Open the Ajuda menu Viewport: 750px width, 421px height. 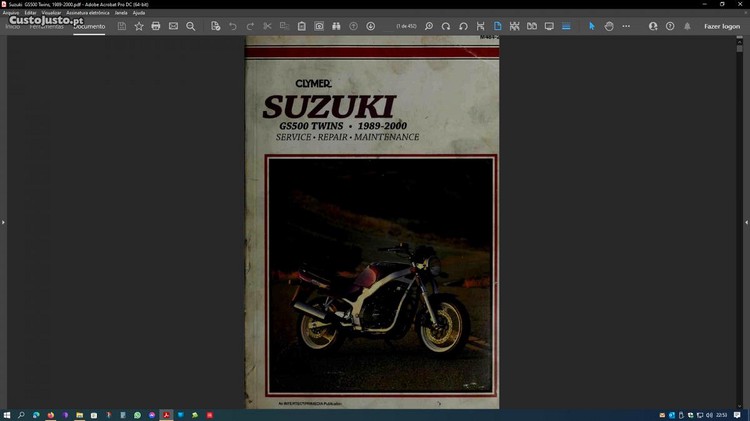tap(139, 13)
